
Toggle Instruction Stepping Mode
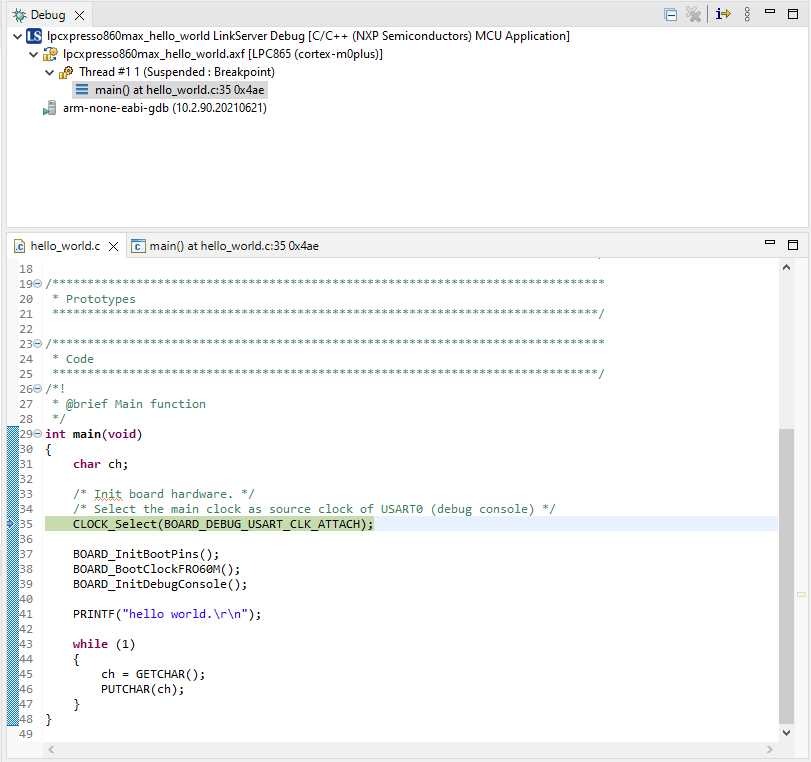pyautogui.click(x=723, y=15)
